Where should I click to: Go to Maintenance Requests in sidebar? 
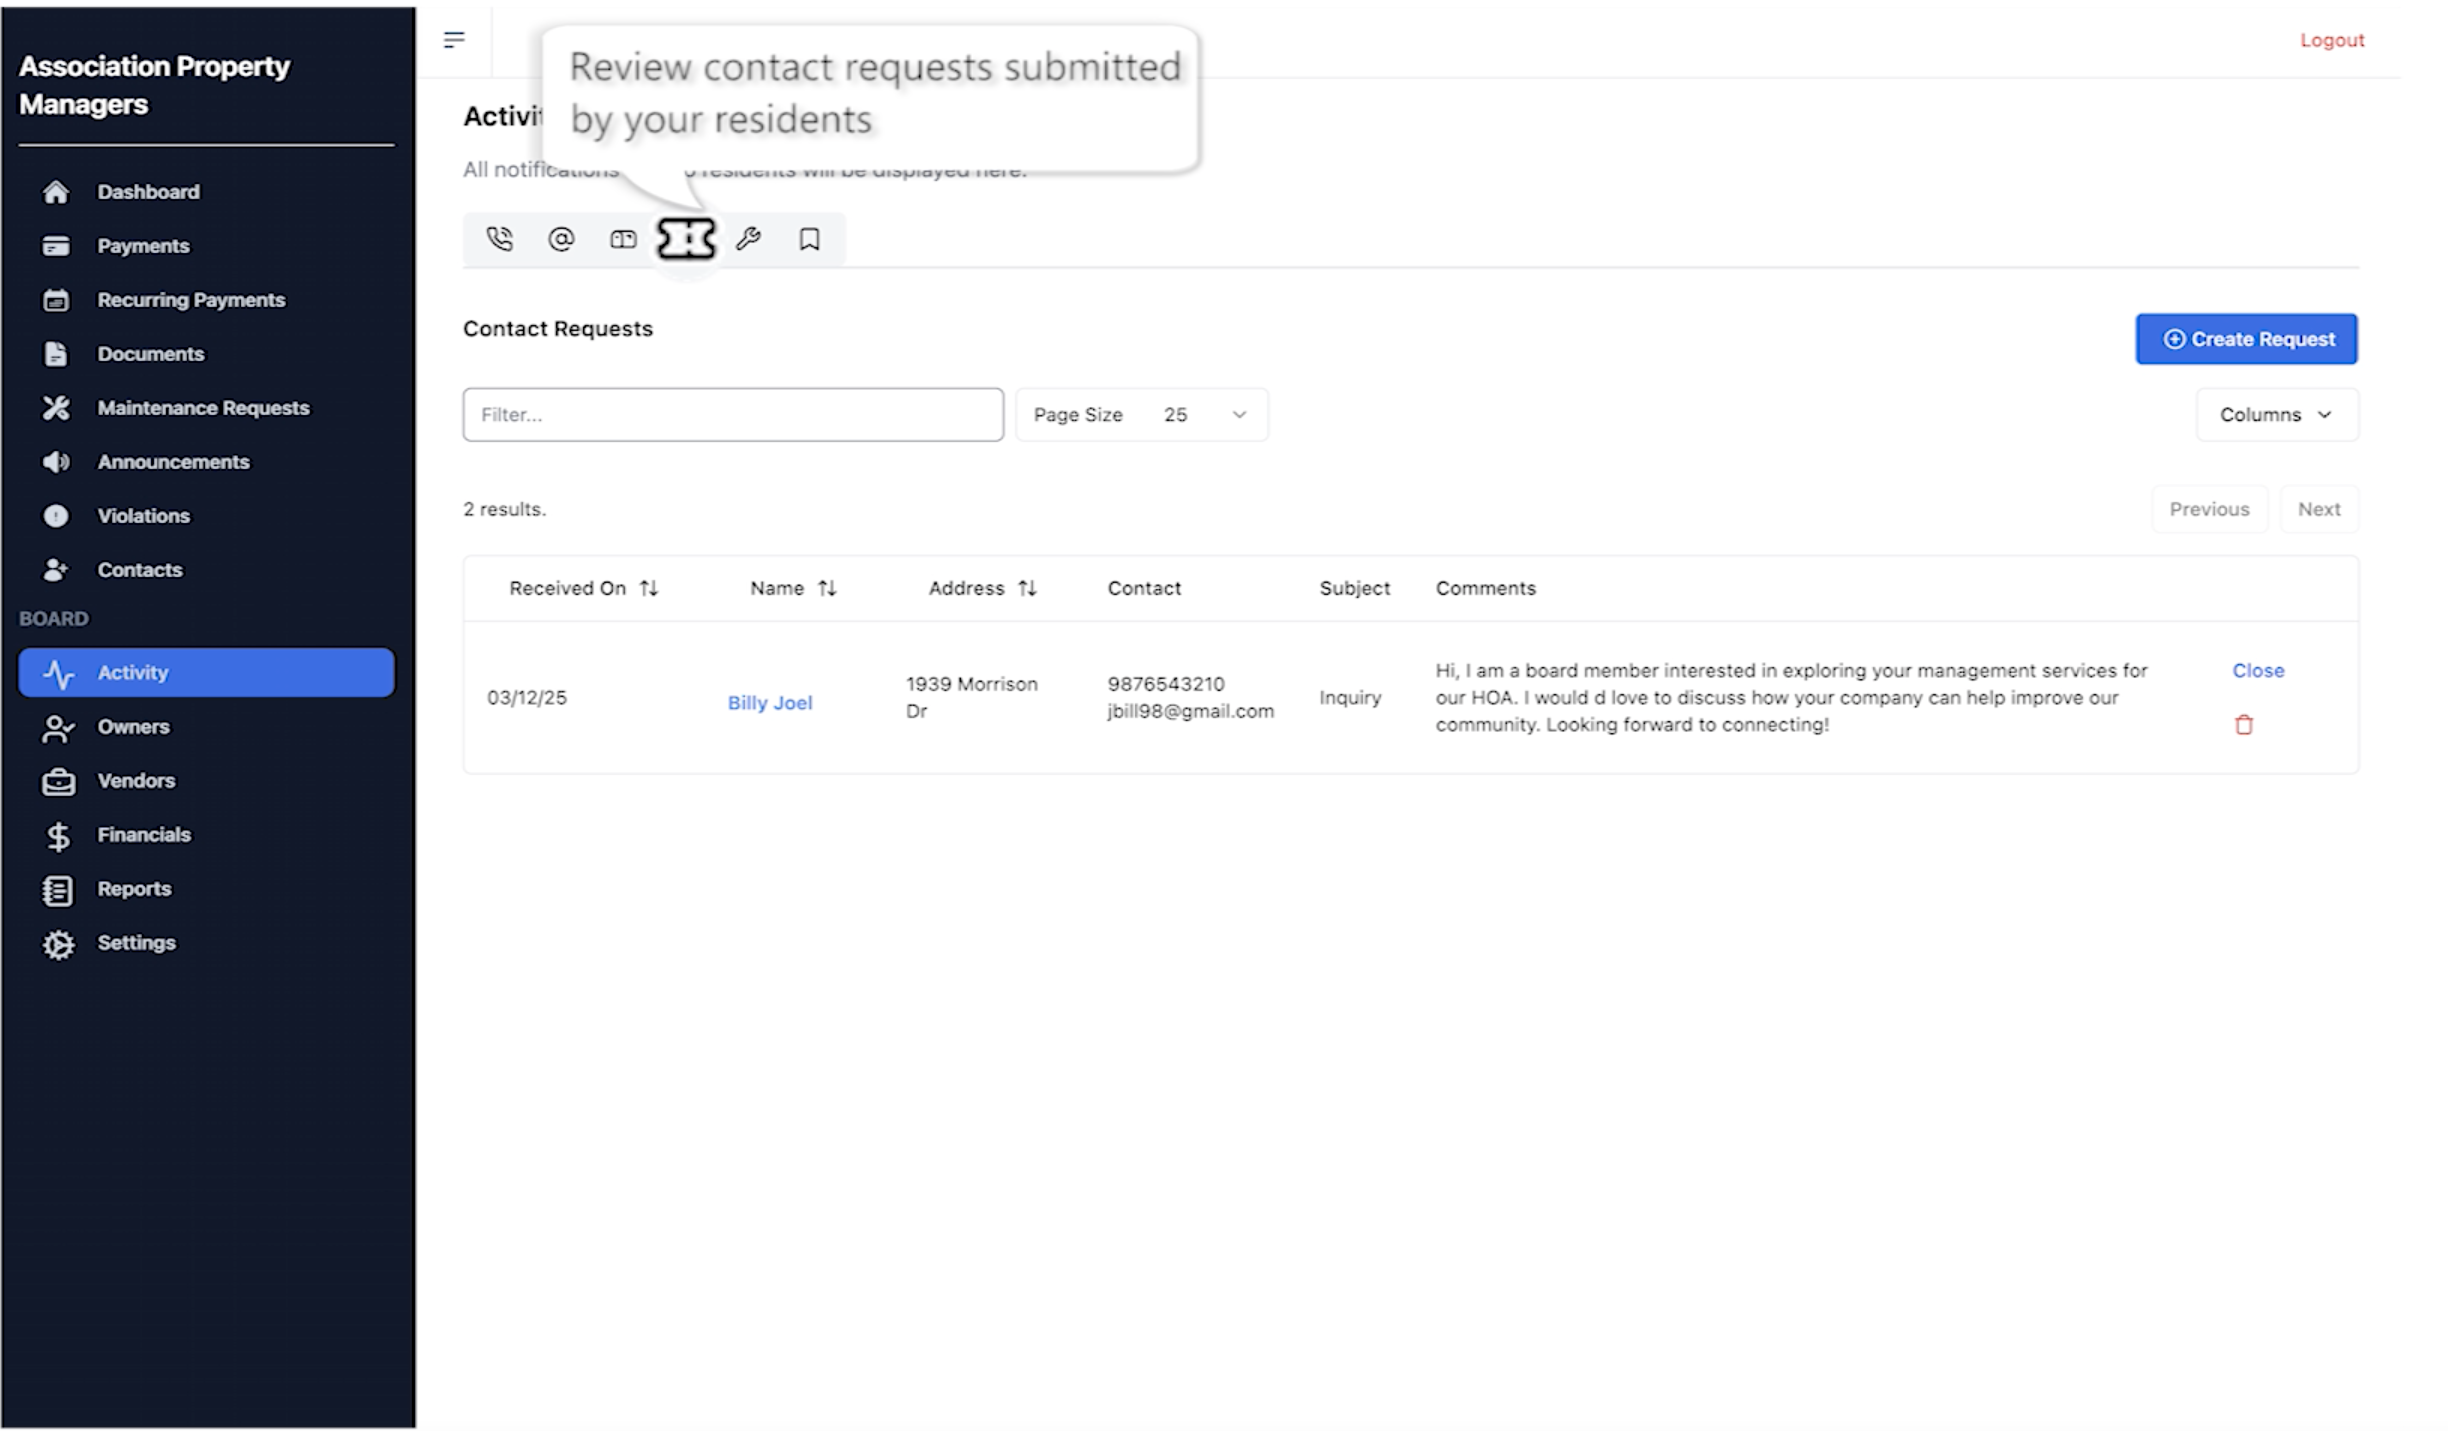202,408
